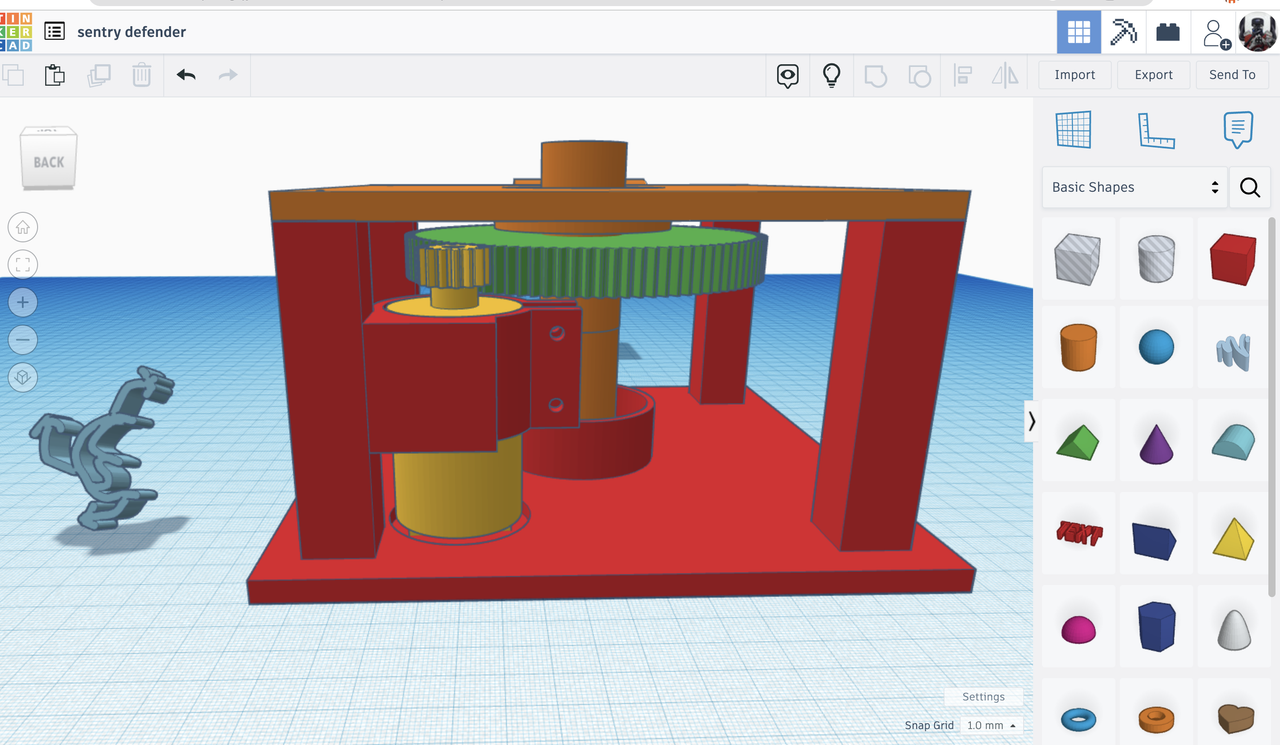Pick the purple Cone shape
Viewport: 1280px width, 745px height.
coord(1156,441)
